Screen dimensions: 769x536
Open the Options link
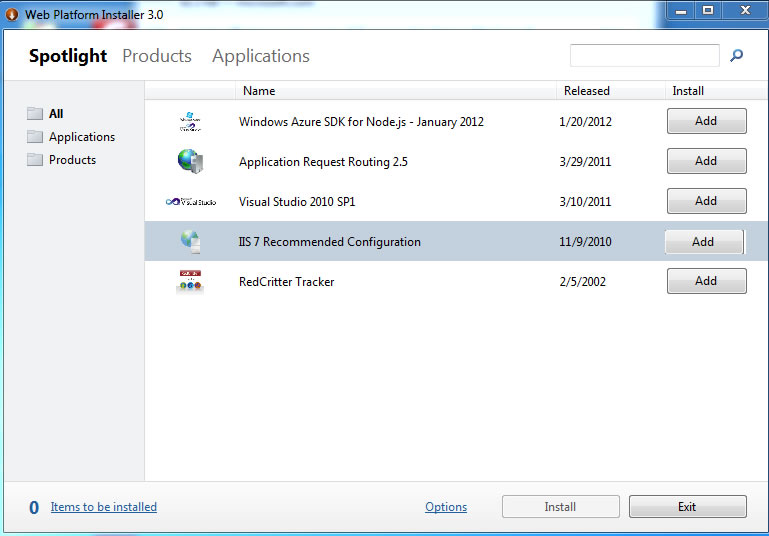point(446,507)
